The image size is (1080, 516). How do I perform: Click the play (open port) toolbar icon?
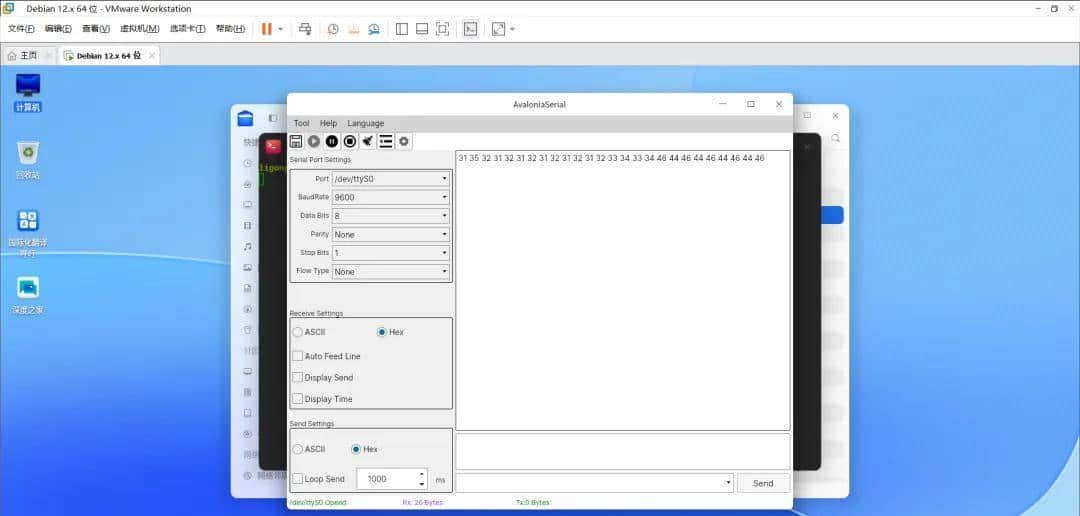[x=314, y=141]
